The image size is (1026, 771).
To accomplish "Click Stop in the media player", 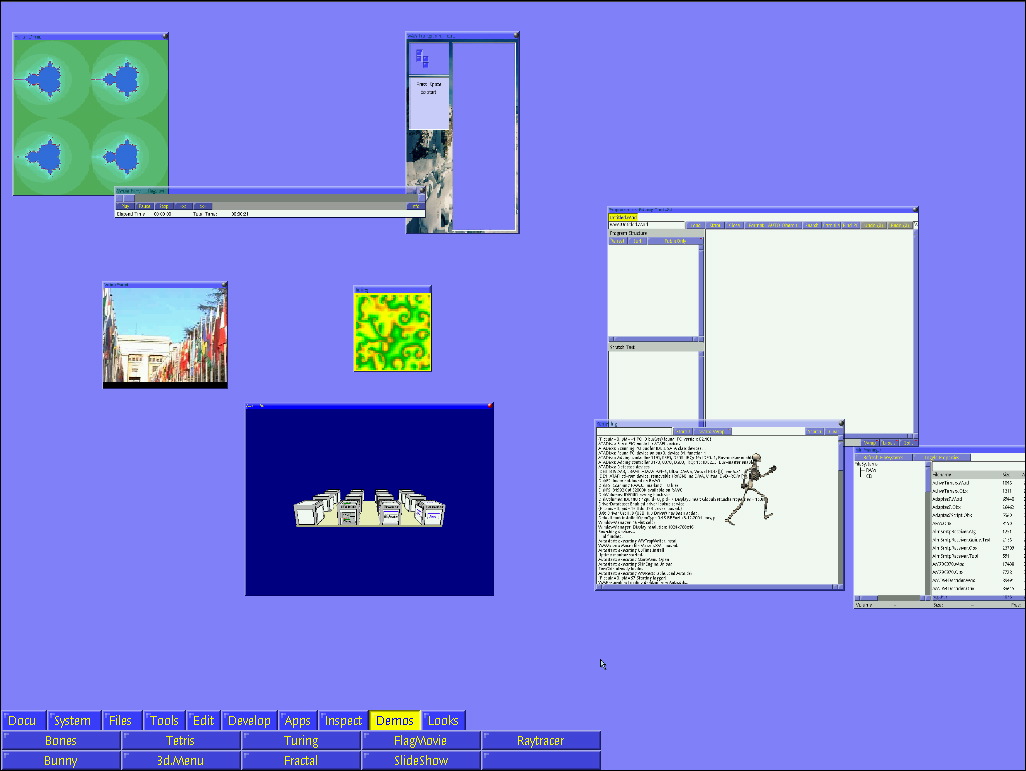I will 164,206.
